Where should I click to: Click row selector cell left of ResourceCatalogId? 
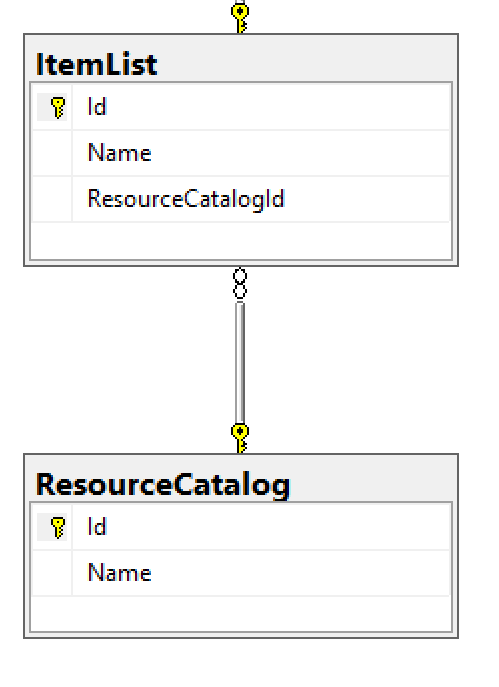[52, 199]
